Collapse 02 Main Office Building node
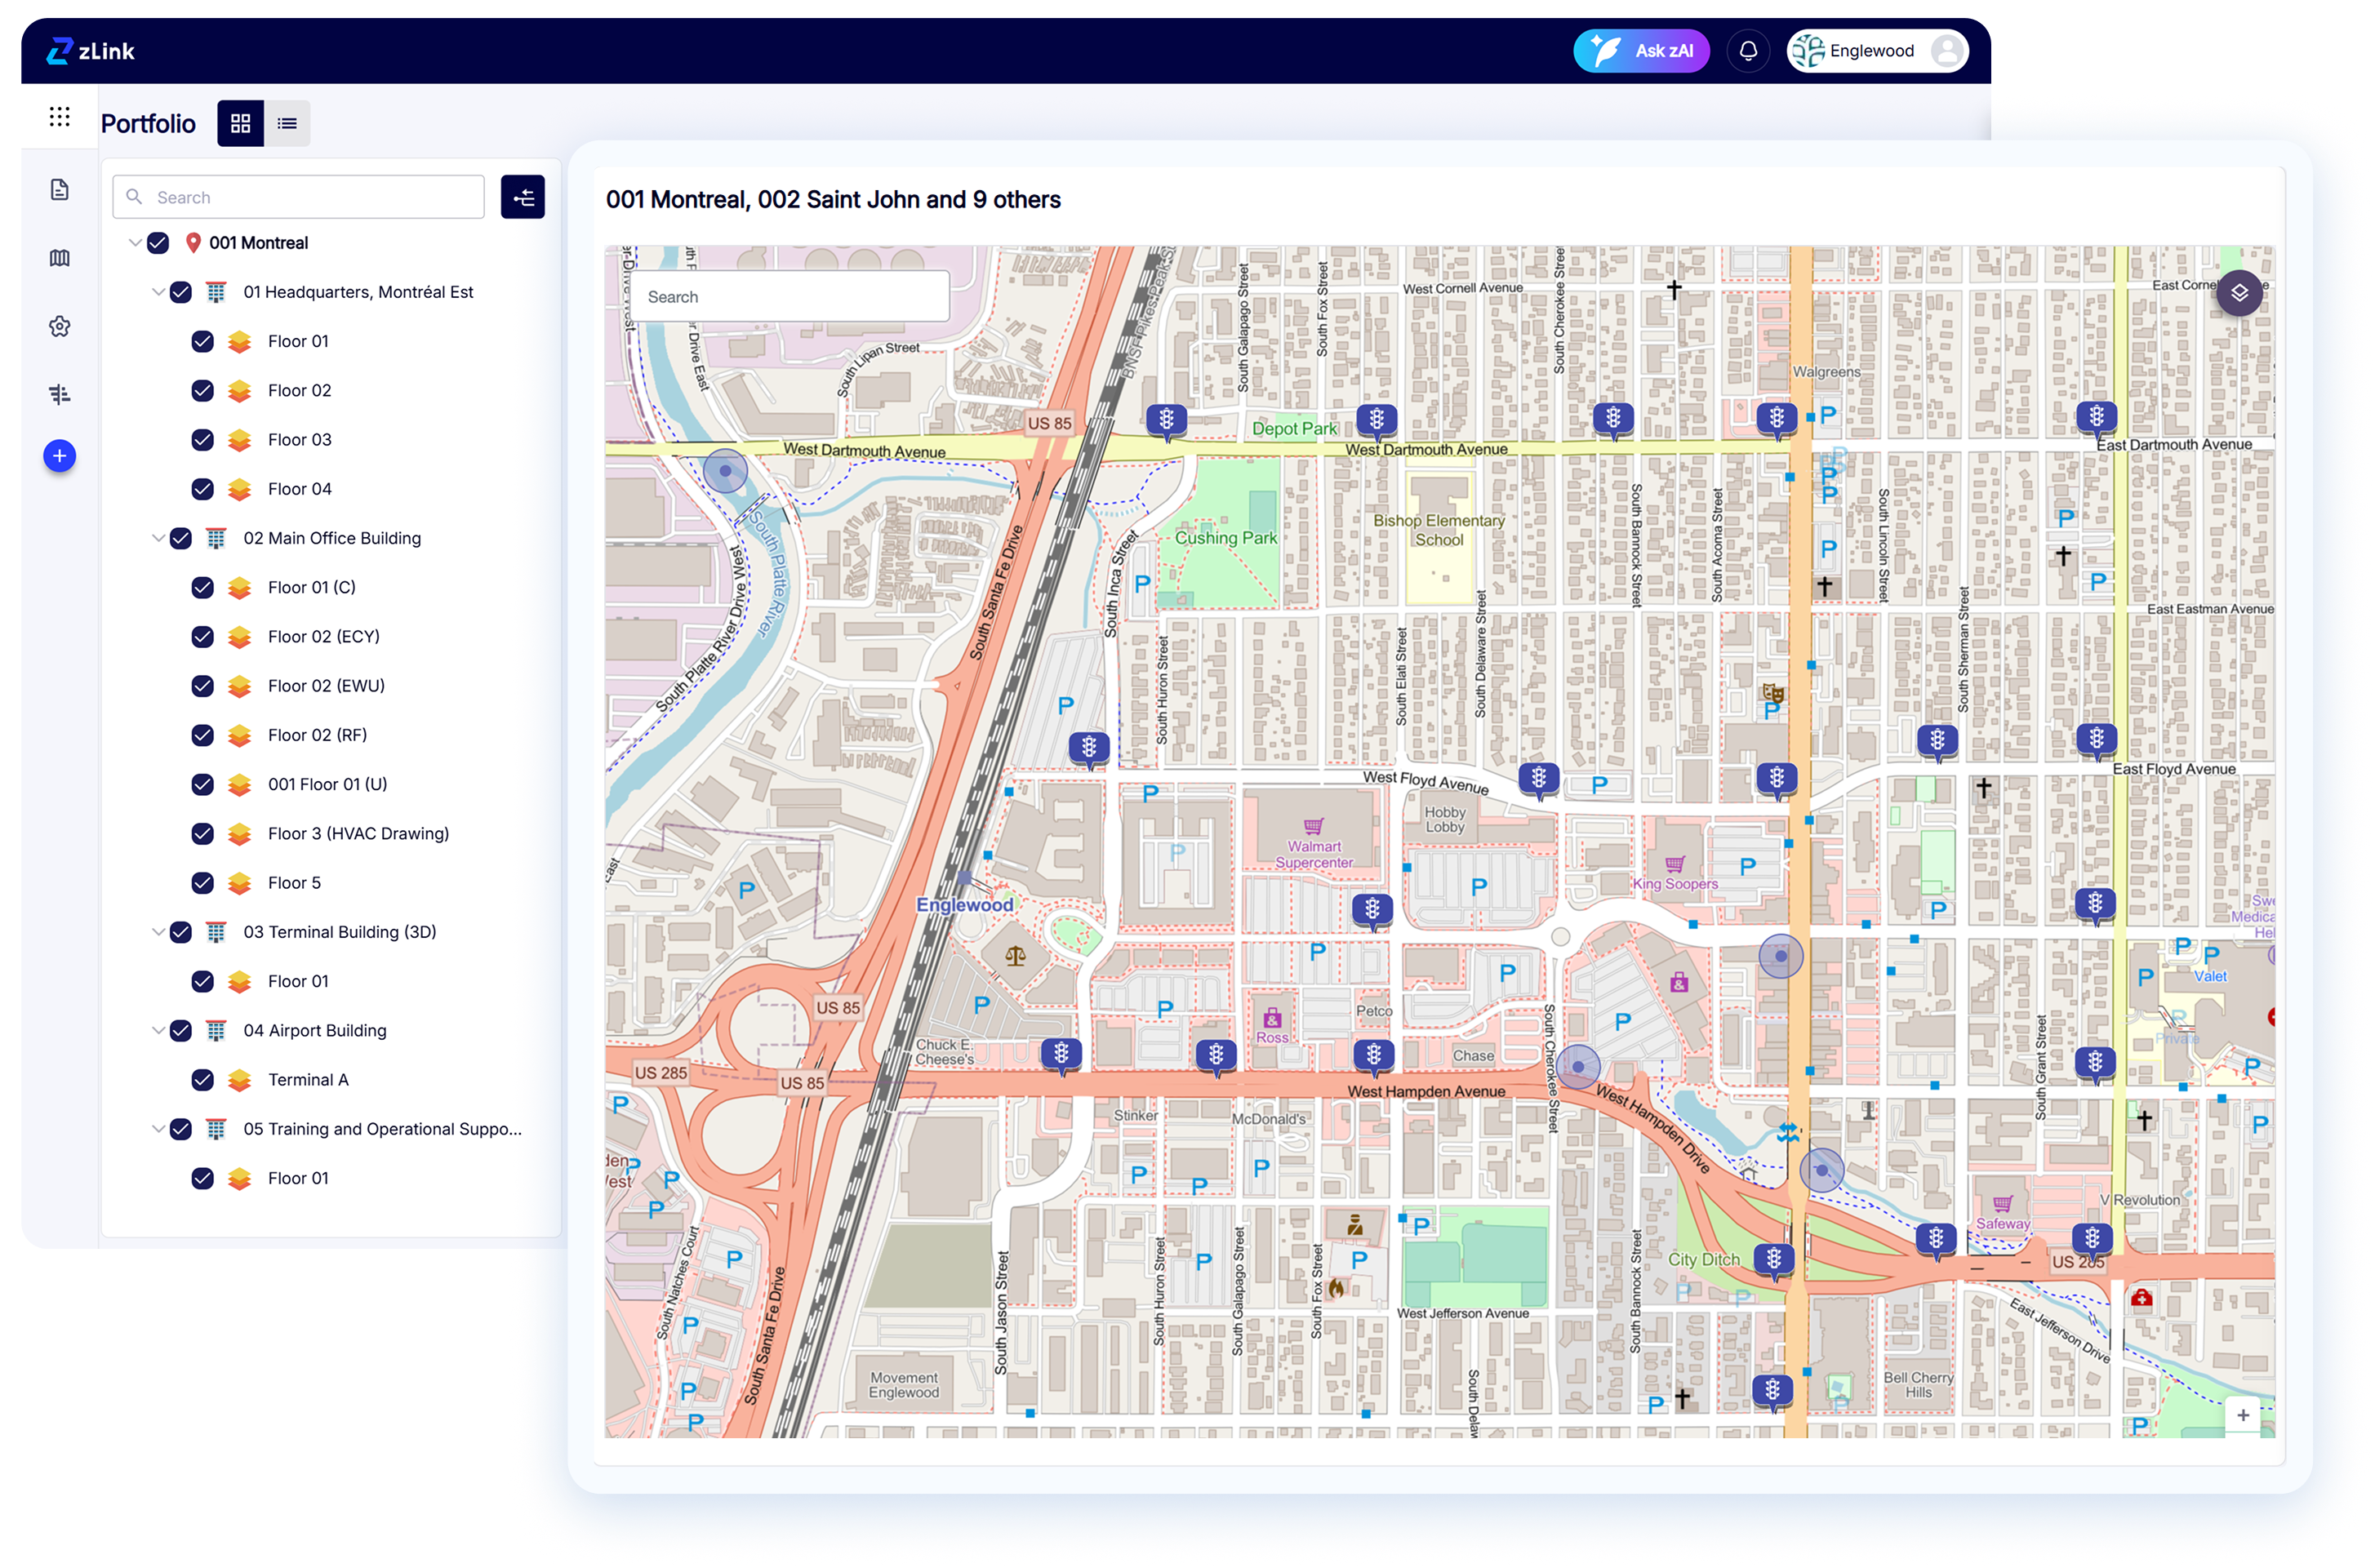This screenshot has width=2375, height=1568. [158, 538]
